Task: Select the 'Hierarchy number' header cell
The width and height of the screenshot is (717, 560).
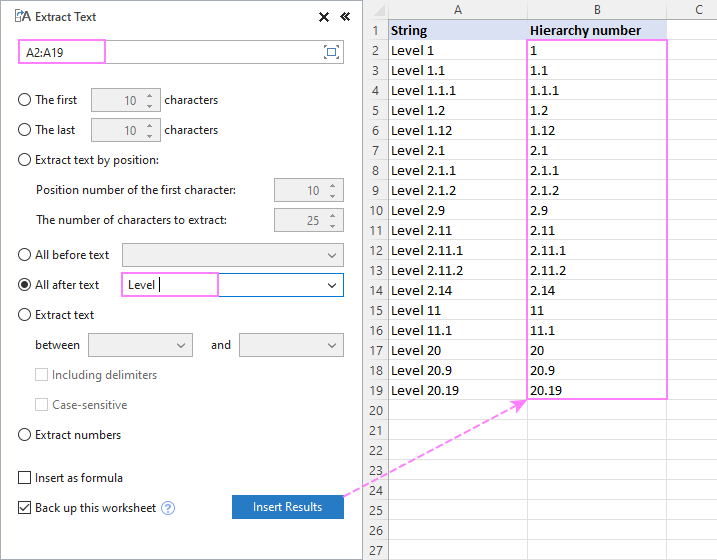Action: tap(597, 30)
